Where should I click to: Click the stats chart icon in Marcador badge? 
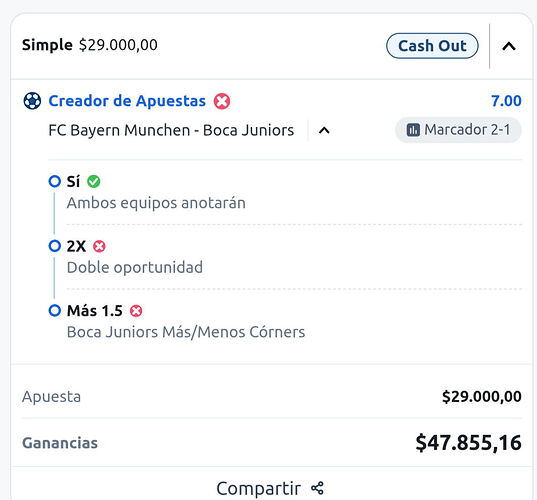pyautogui.click(x=413, y=130)
